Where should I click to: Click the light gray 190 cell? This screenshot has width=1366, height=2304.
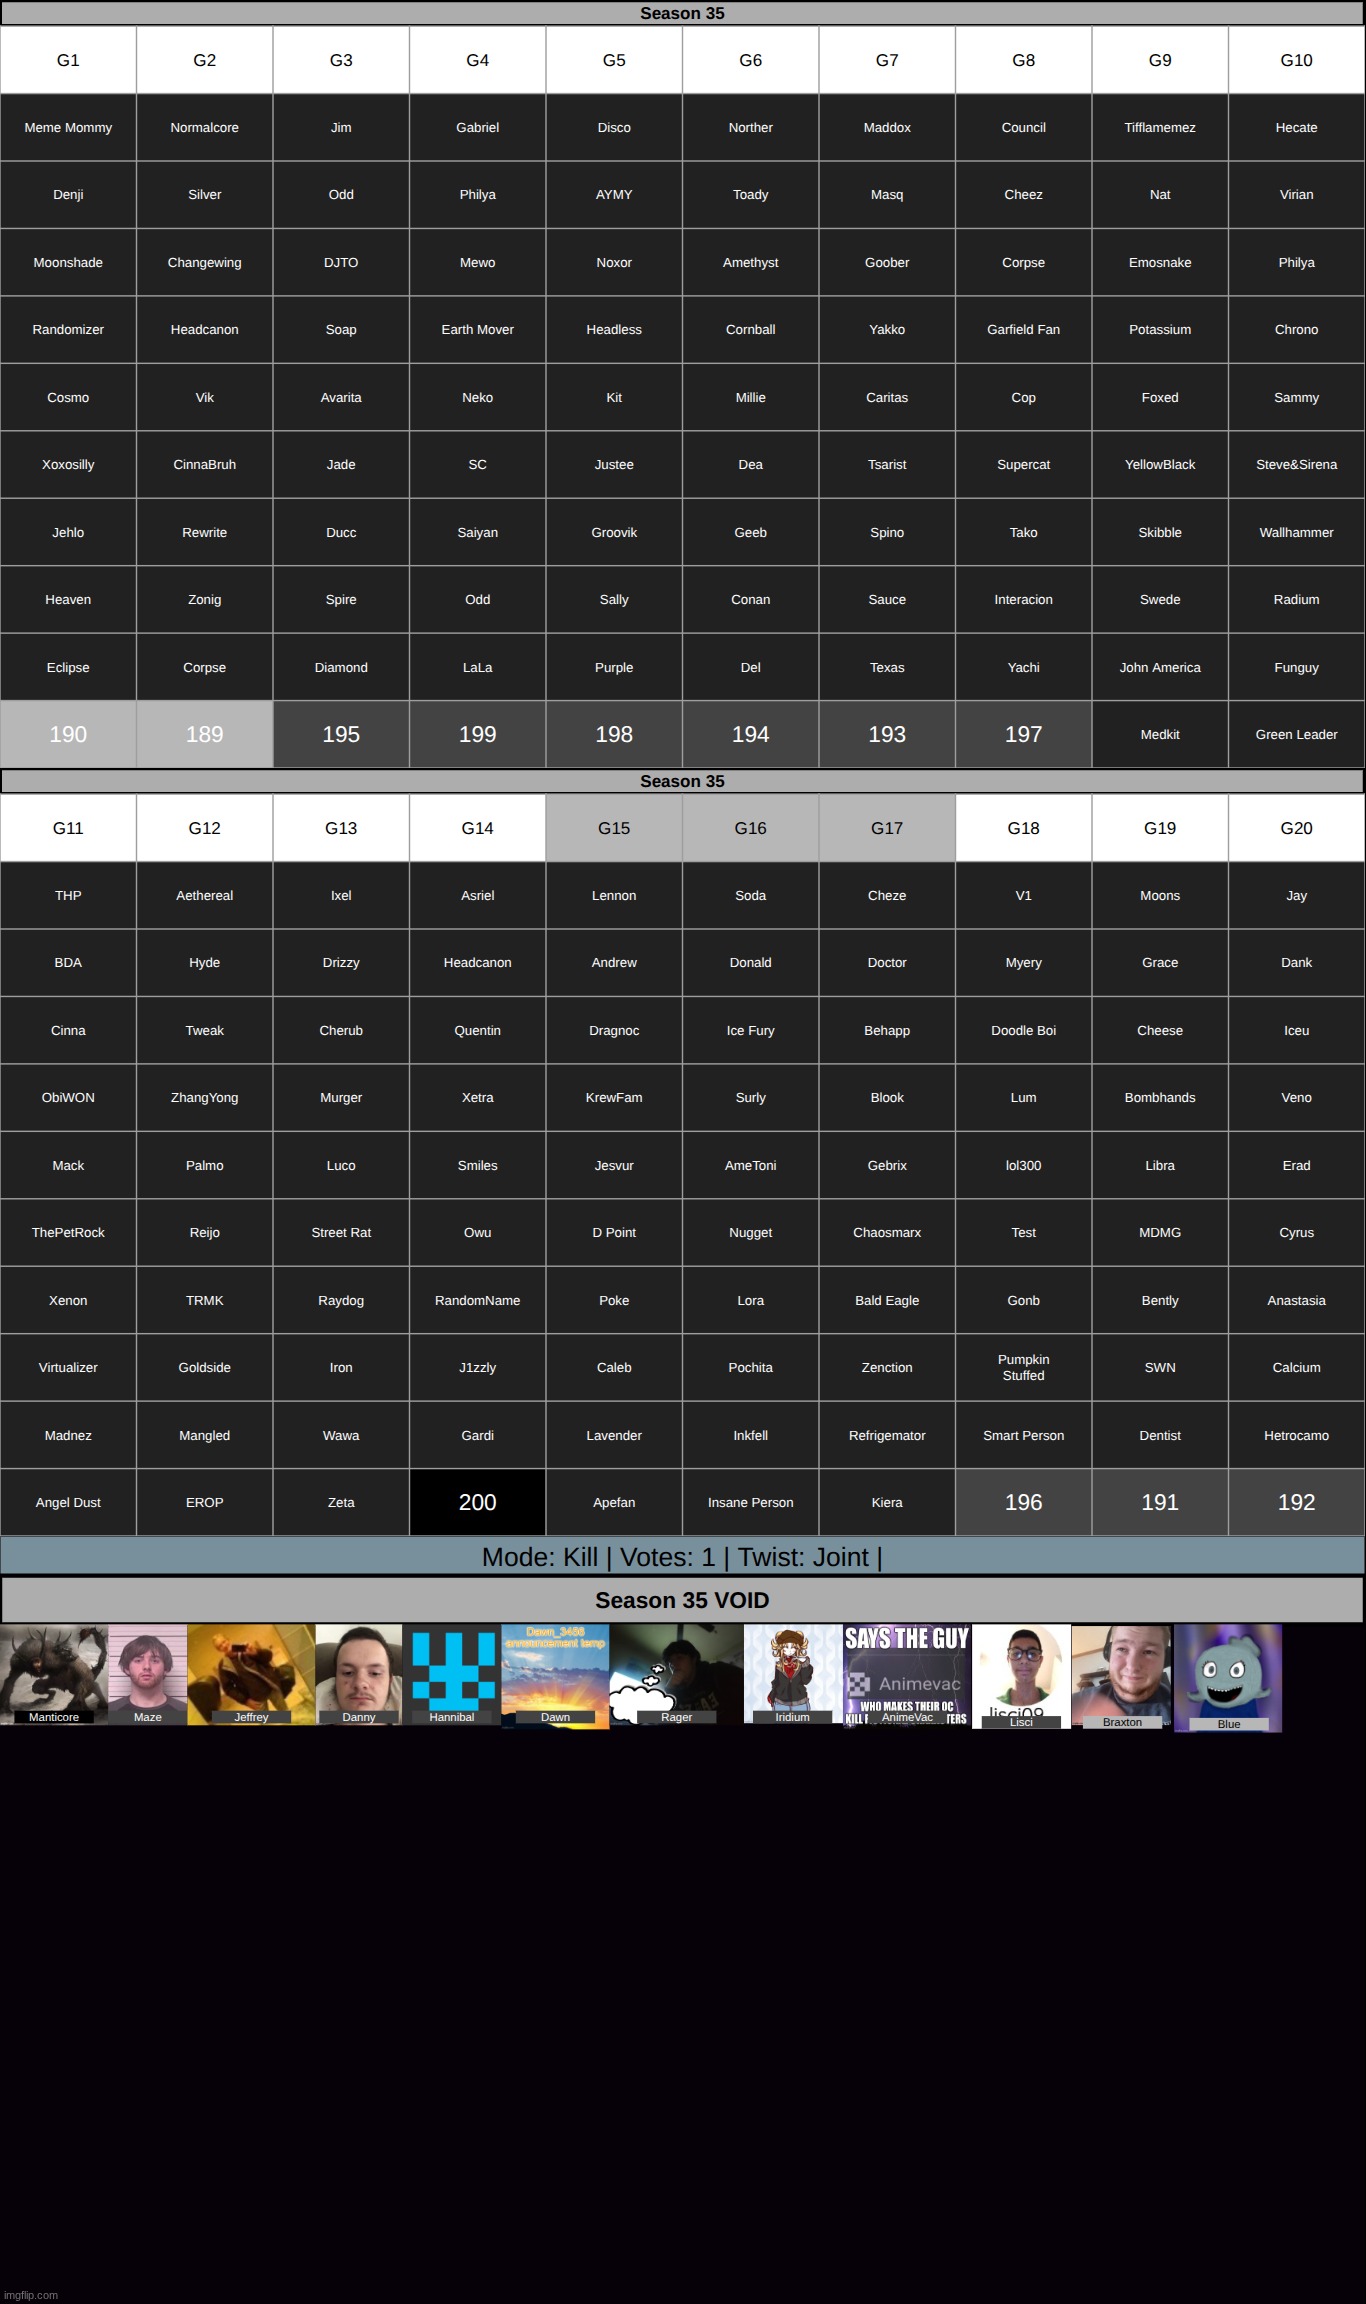click(68, 734)
